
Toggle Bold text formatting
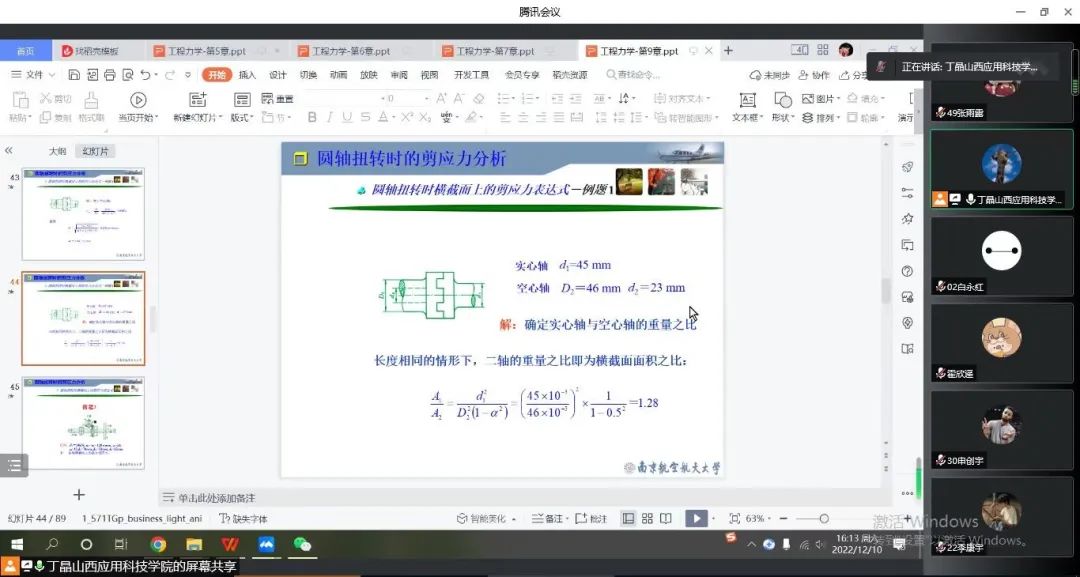(312, 117)
